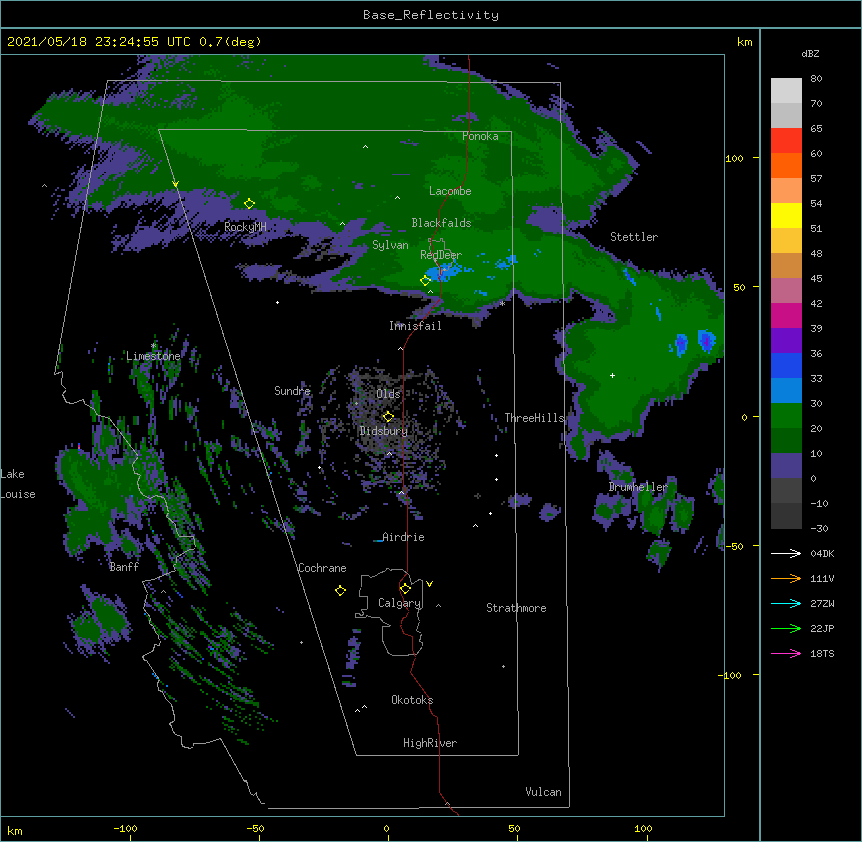Click the Sylvan label
Image resolution: width=862 pixels, height=842 pixels.
pos(390,245)
